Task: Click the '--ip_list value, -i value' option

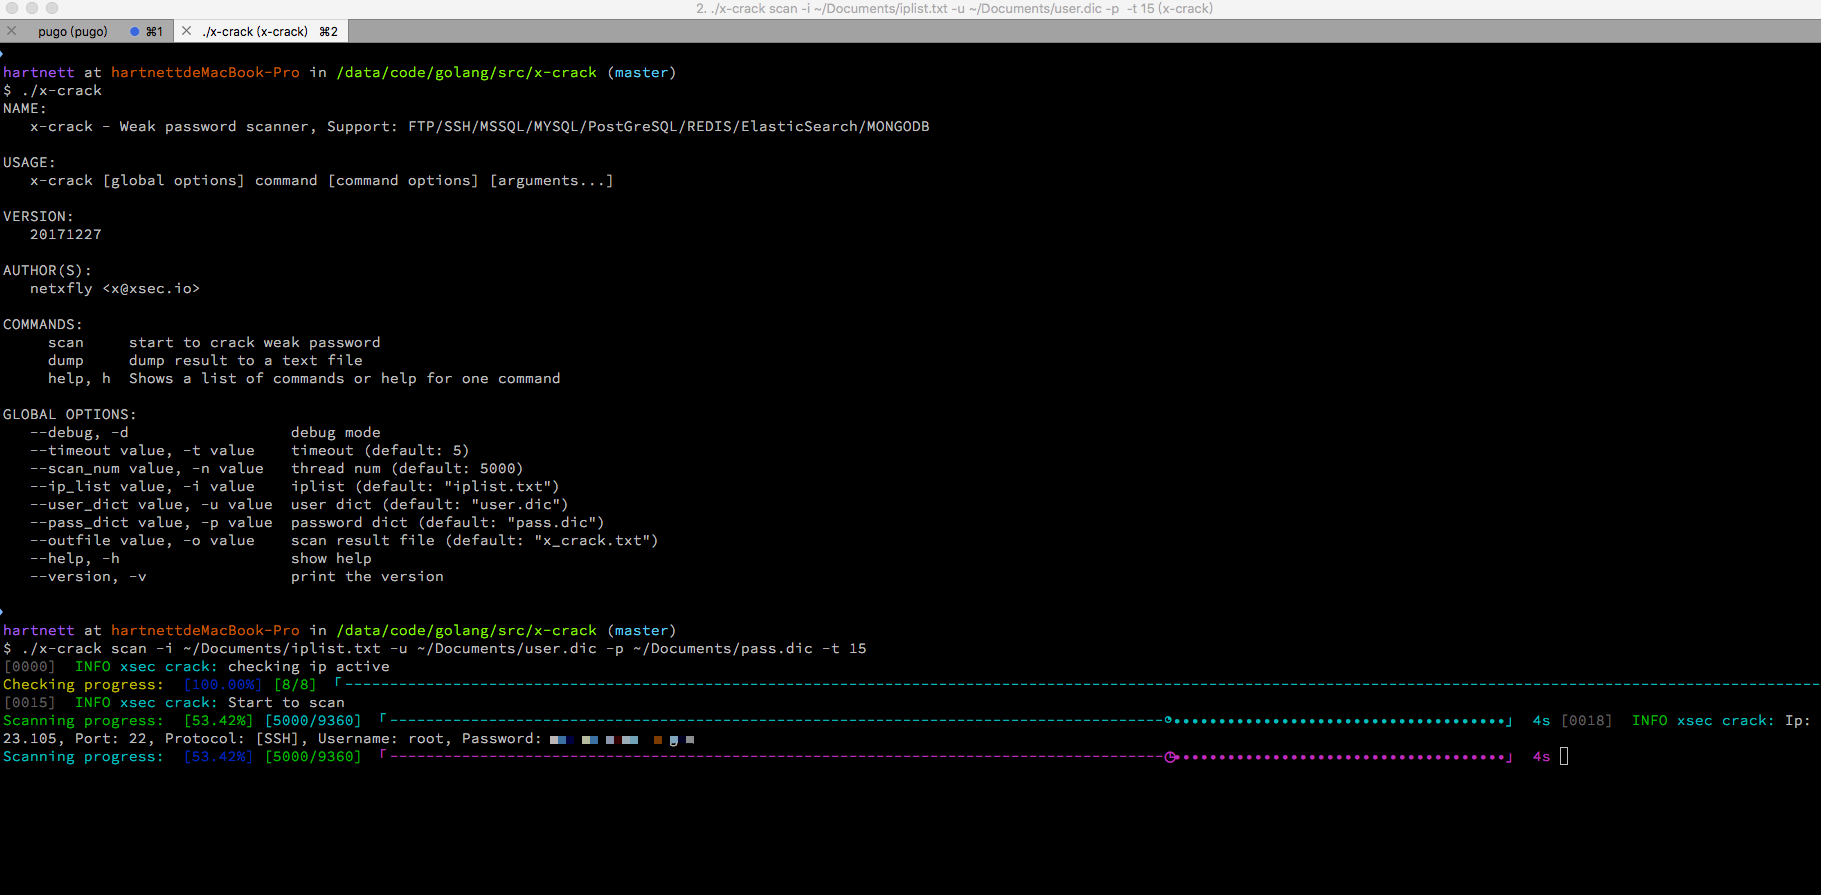Action: point(142,486)
